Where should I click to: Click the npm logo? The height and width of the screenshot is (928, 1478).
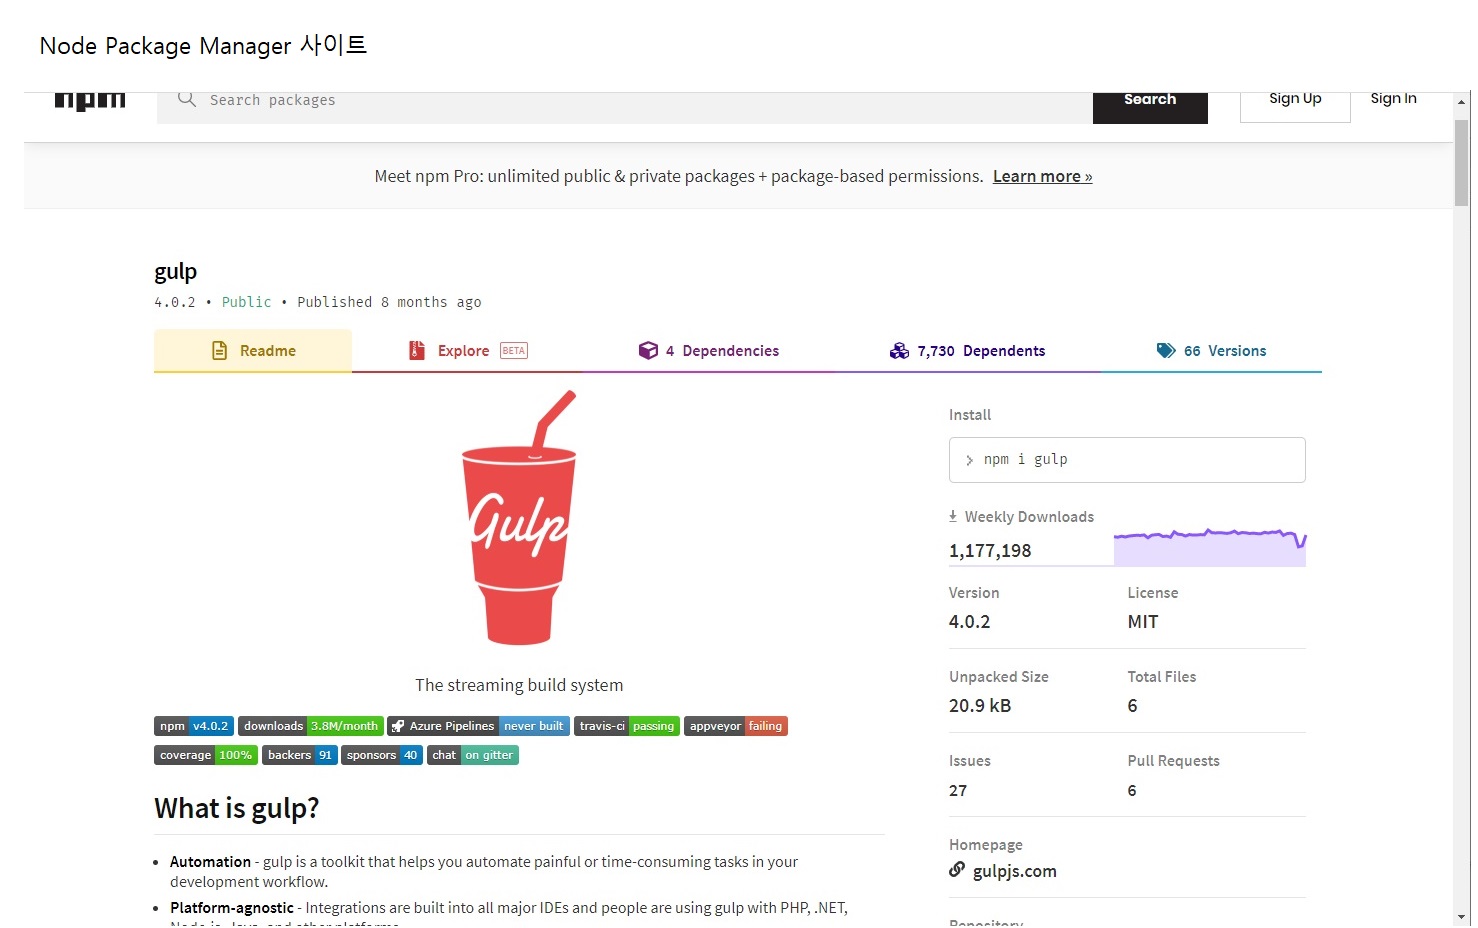[x=90, y=101]
